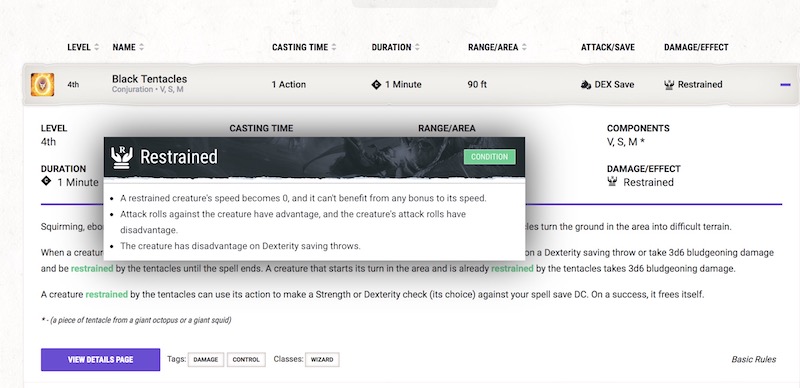Sort spells by LEVEL column
This screenshot has height=388, width=800.
(x=83, y=47)
